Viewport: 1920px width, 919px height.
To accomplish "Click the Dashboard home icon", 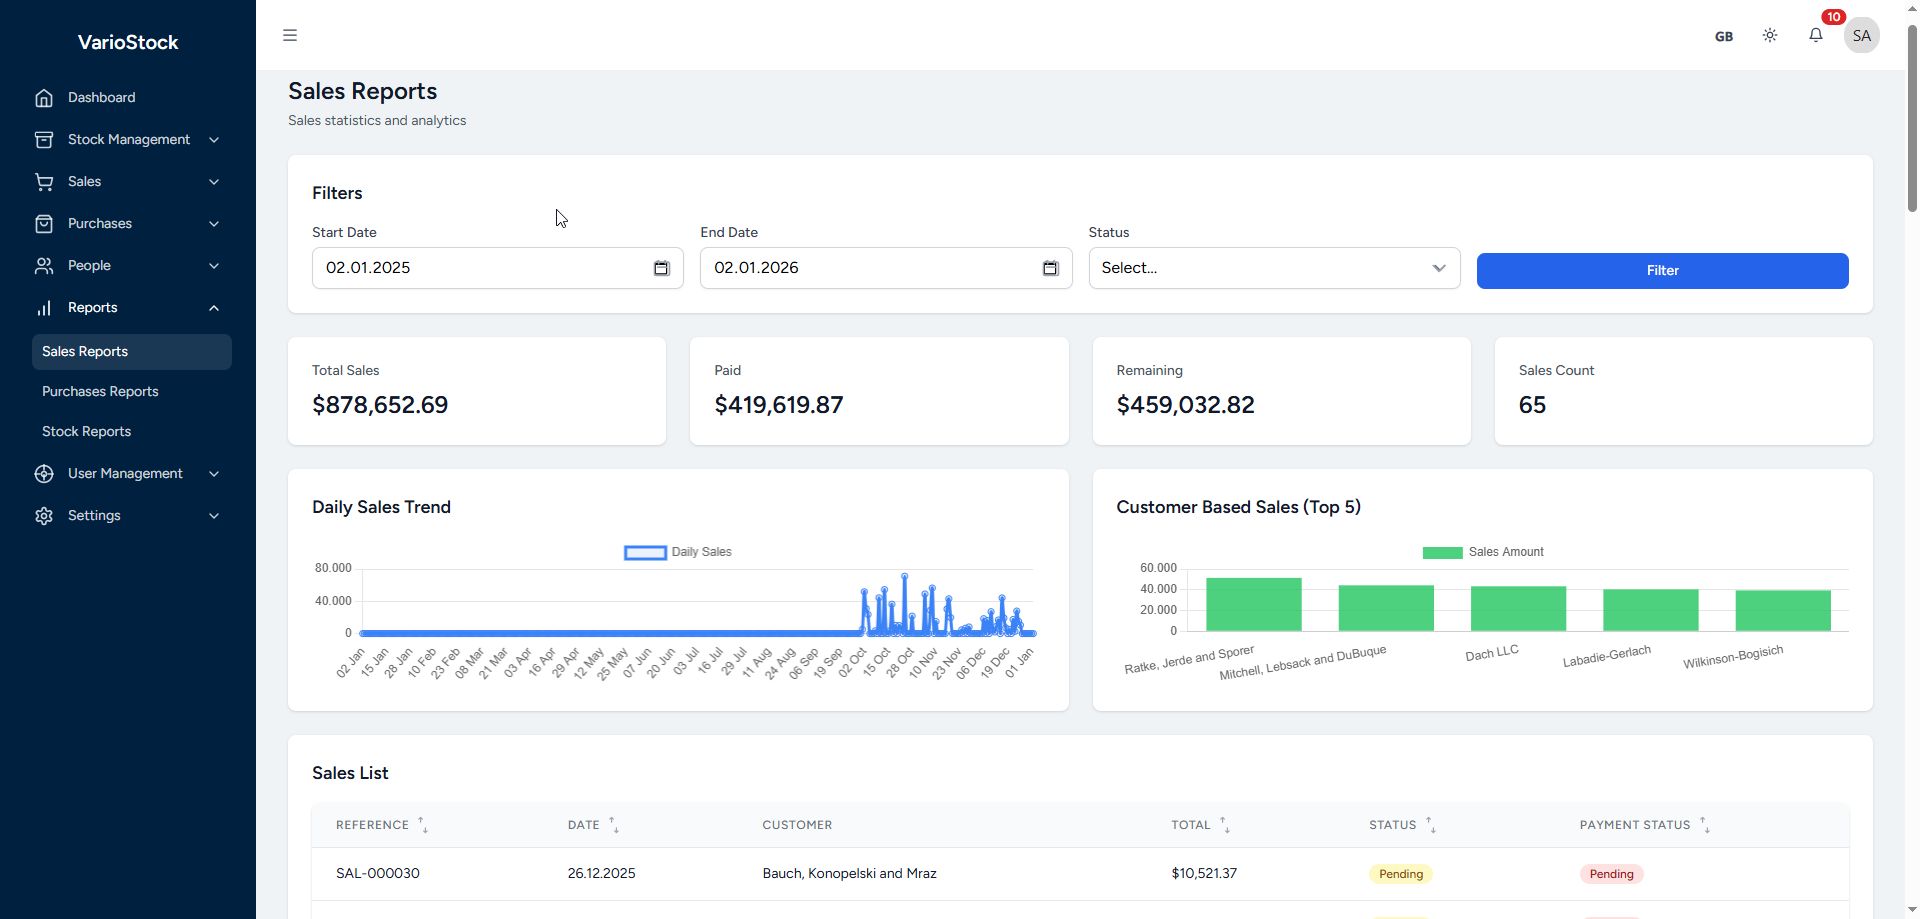I will coord(44,97).
